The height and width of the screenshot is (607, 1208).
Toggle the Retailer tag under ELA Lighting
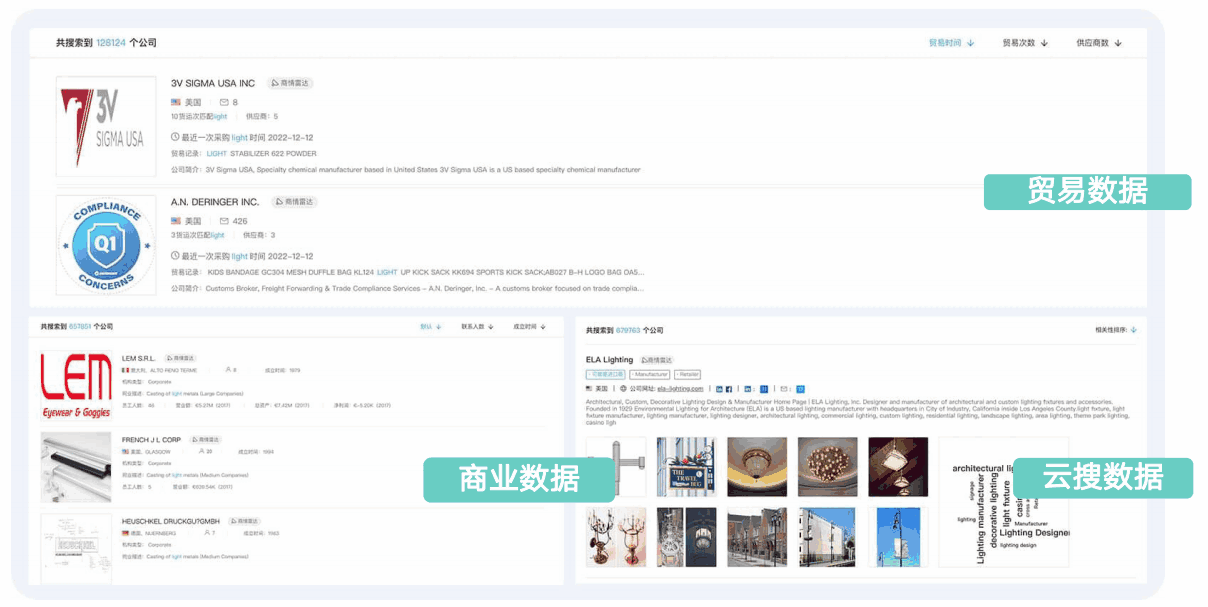pyautogui.click(x=688, y=374)
